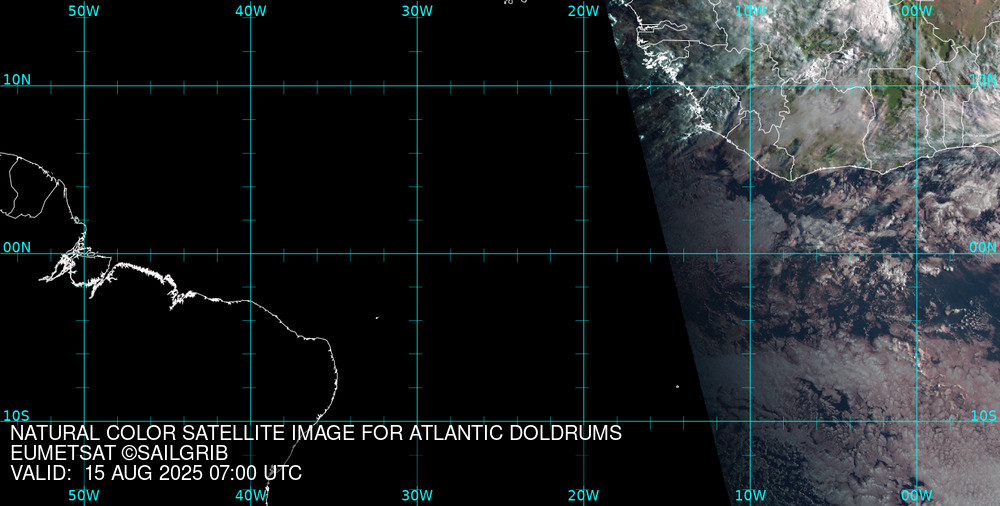1000x506 pixels.
Task: Click the 40W label at top
Action: tap(251, 11)
